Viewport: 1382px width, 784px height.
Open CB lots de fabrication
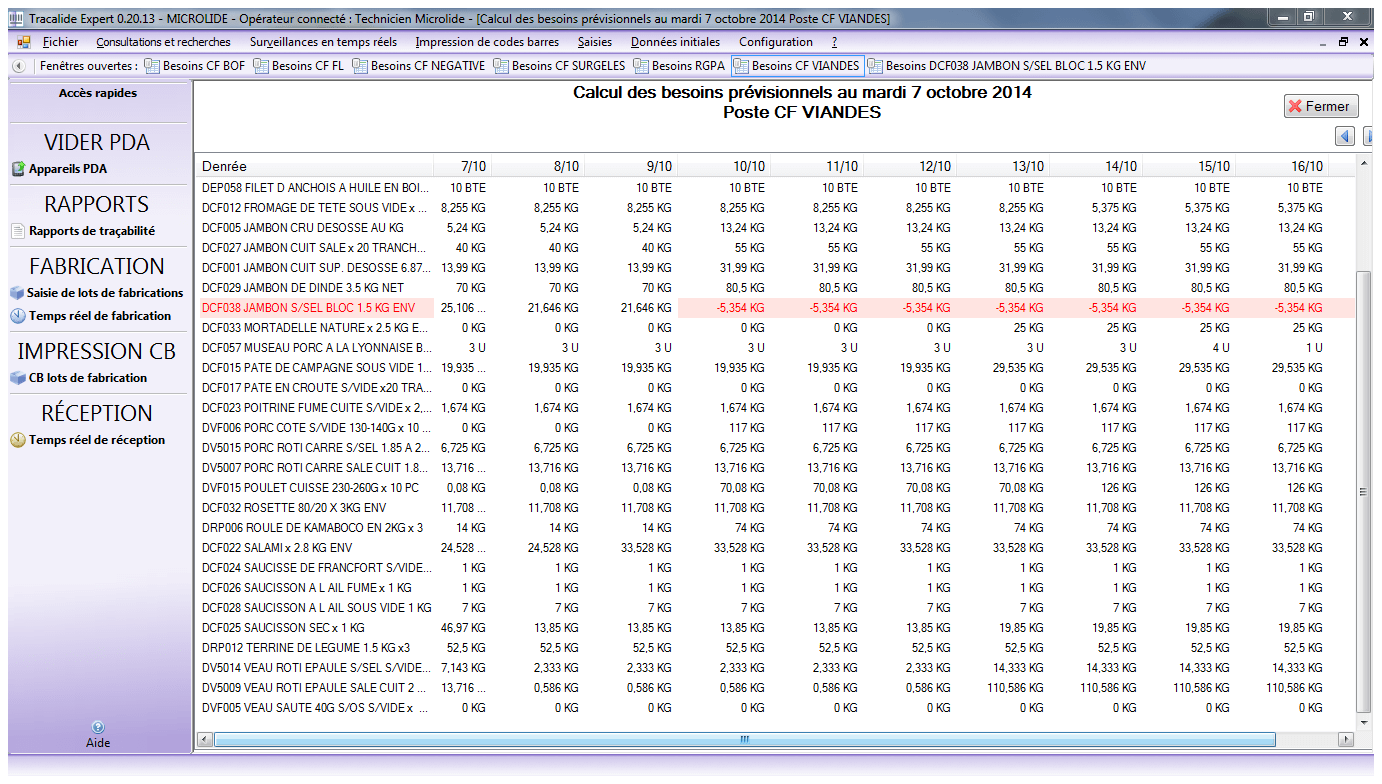[79, 378]
